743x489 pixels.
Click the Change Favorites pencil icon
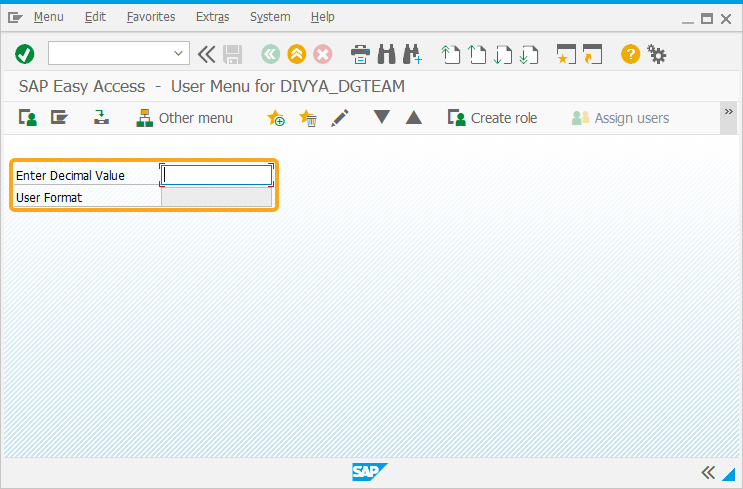[340, 118]
